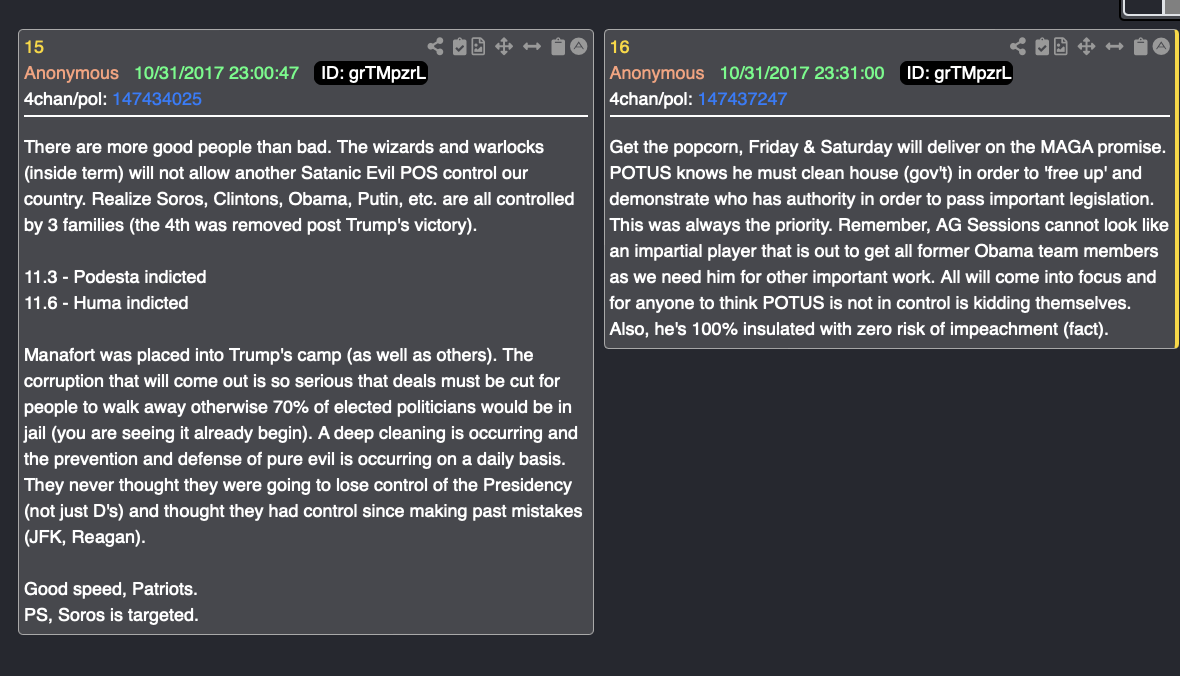Screen dimensions: 1180x676
Task: Click the share icon on post 15
Action: pos(435,47)
